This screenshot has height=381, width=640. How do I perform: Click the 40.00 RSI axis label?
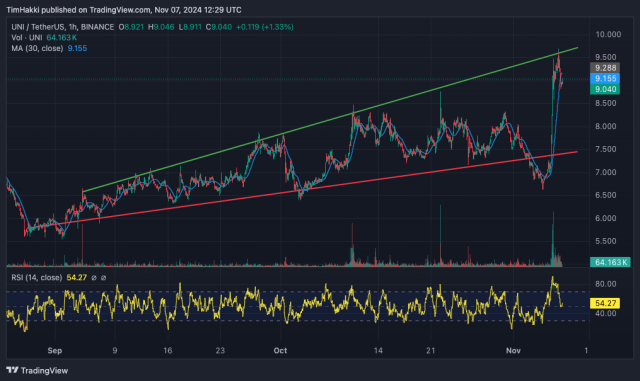[606, 314]
